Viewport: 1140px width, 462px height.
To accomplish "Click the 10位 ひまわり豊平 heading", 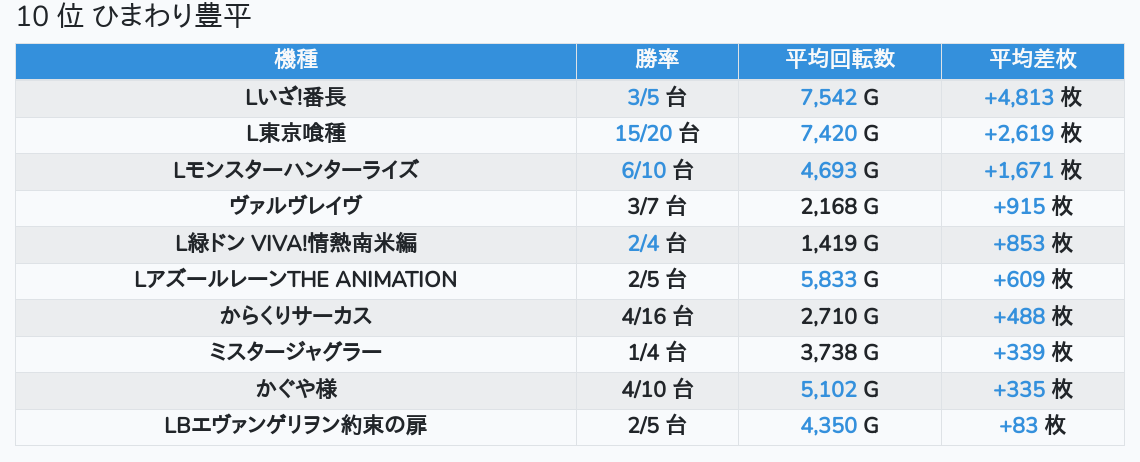I will (x=134, y=17).
